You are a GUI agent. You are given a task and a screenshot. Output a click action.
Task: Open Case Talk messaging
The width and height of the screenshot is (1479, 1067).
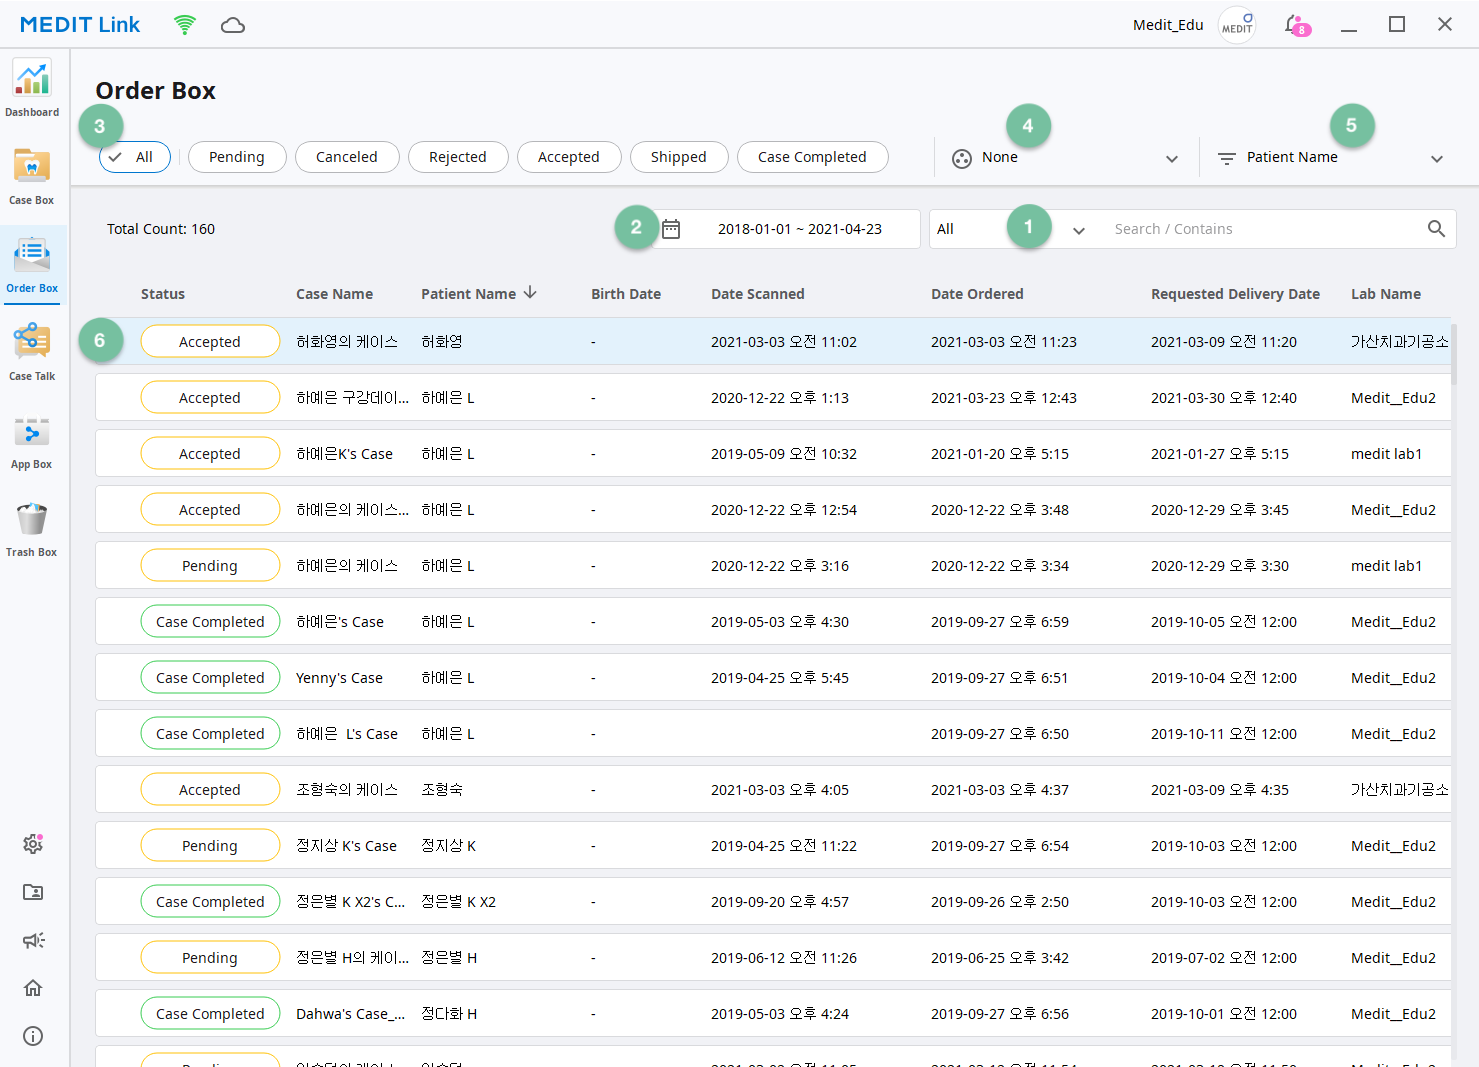point(32,350)
